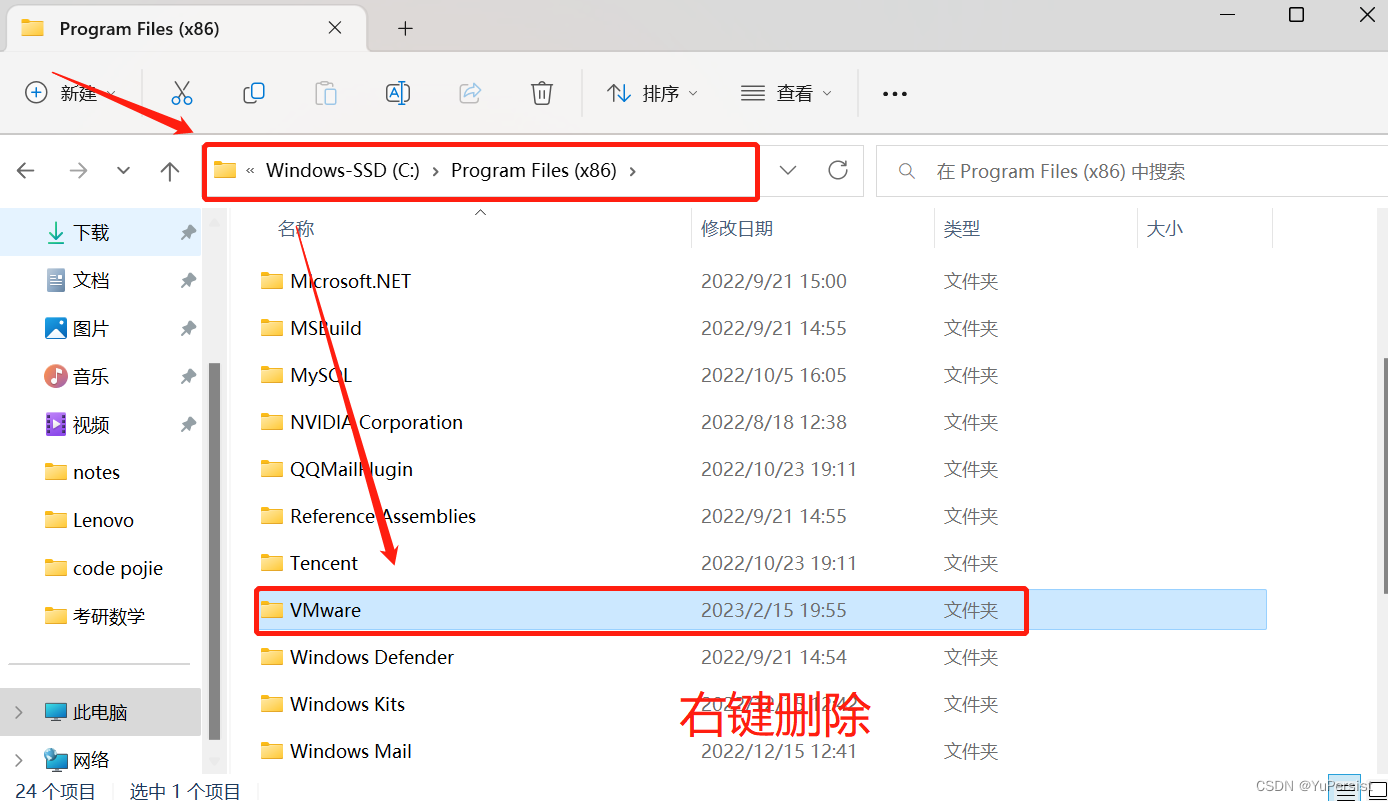This screenshot has width=1388, height=801.
Task: Expand the 网络 tree node
Action: [18, 760]
